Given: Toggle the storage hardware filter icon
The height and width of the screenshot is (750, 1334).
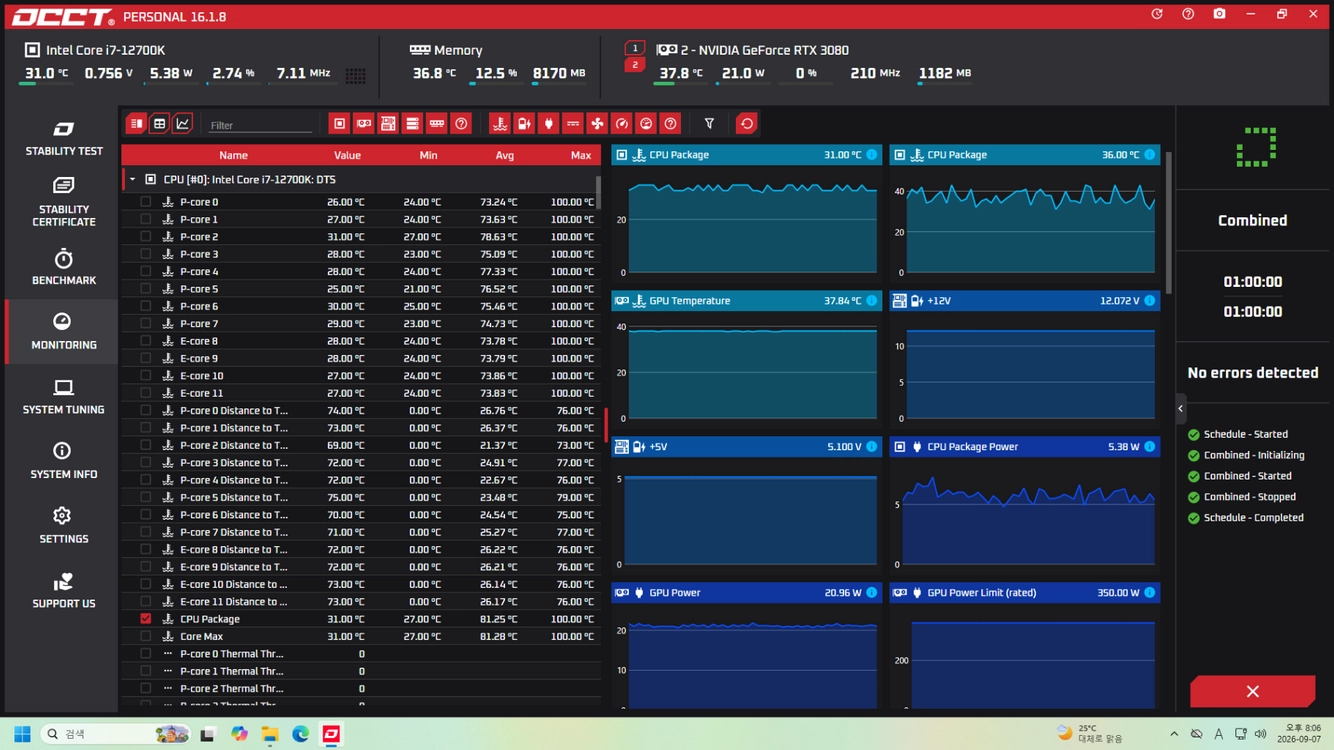Looking at the screenshot, I should (412, 124).
